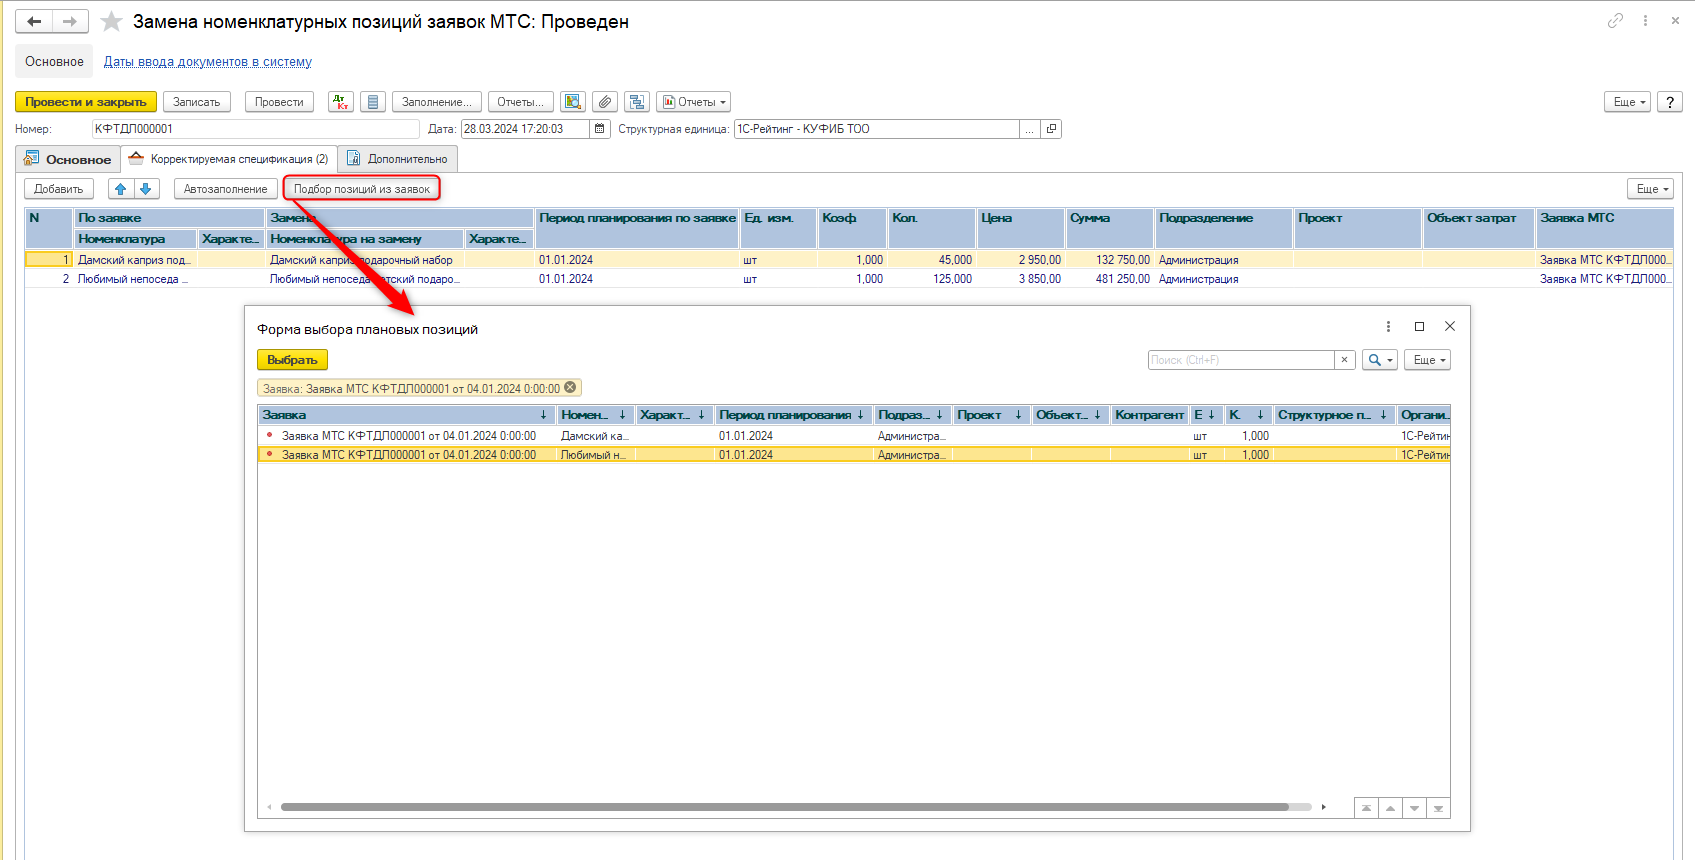
Task: Sort the selection list by the Заявка column
Action: 406,415
